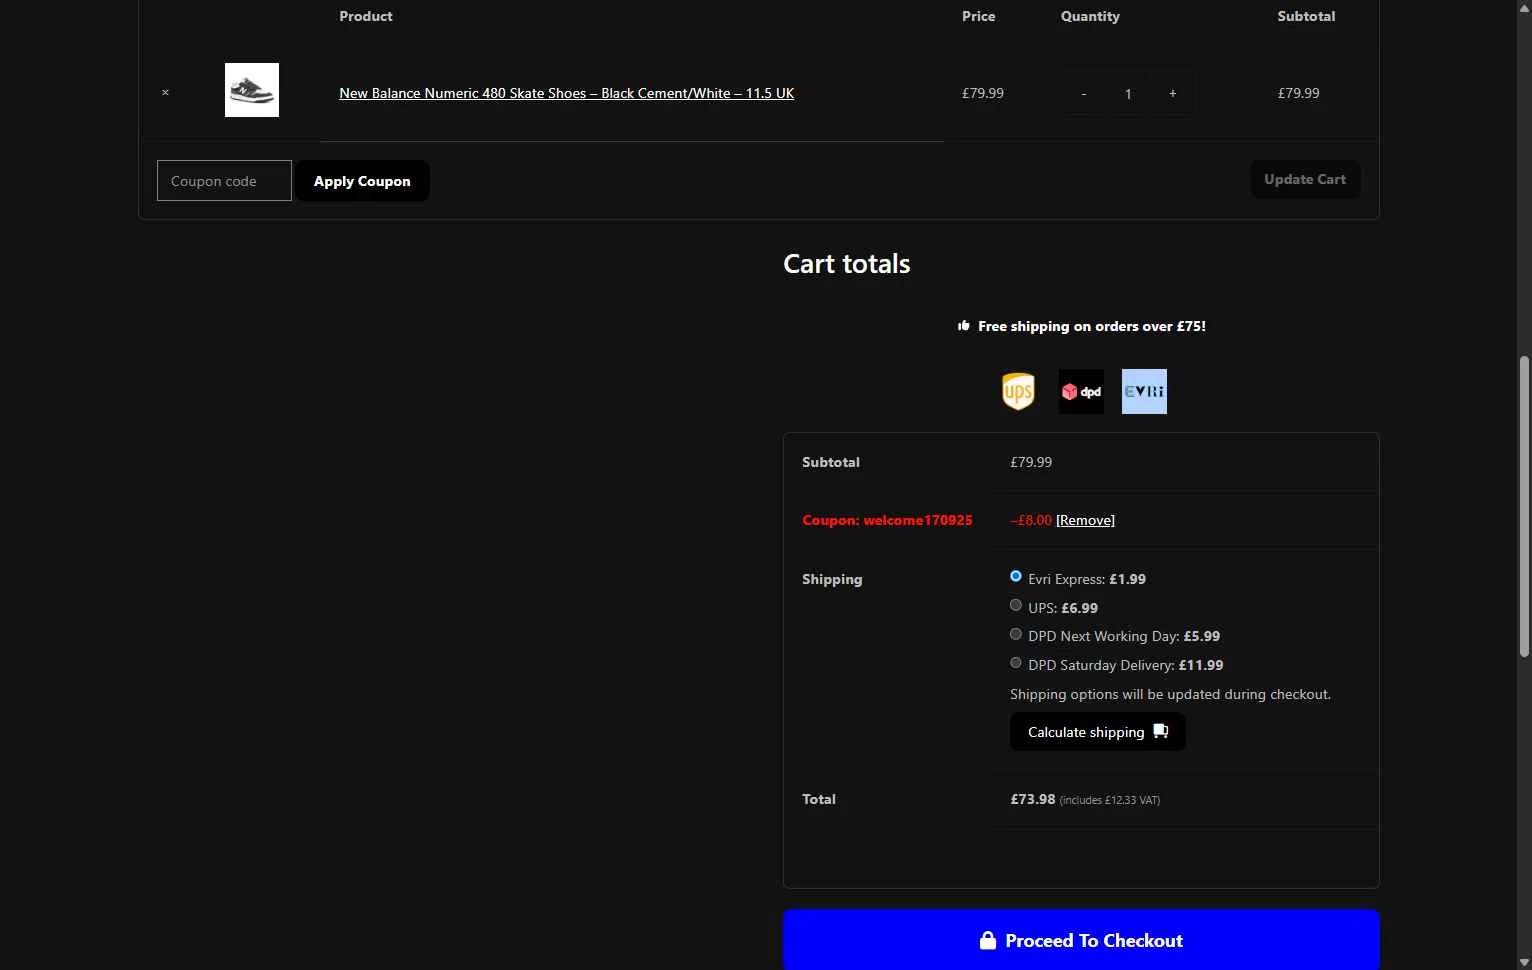Image resolution: width=1532 pixels, height=970 pixels.
Task: Open New Balance Numeric 480 product link
Action: (x=566, y=93)
